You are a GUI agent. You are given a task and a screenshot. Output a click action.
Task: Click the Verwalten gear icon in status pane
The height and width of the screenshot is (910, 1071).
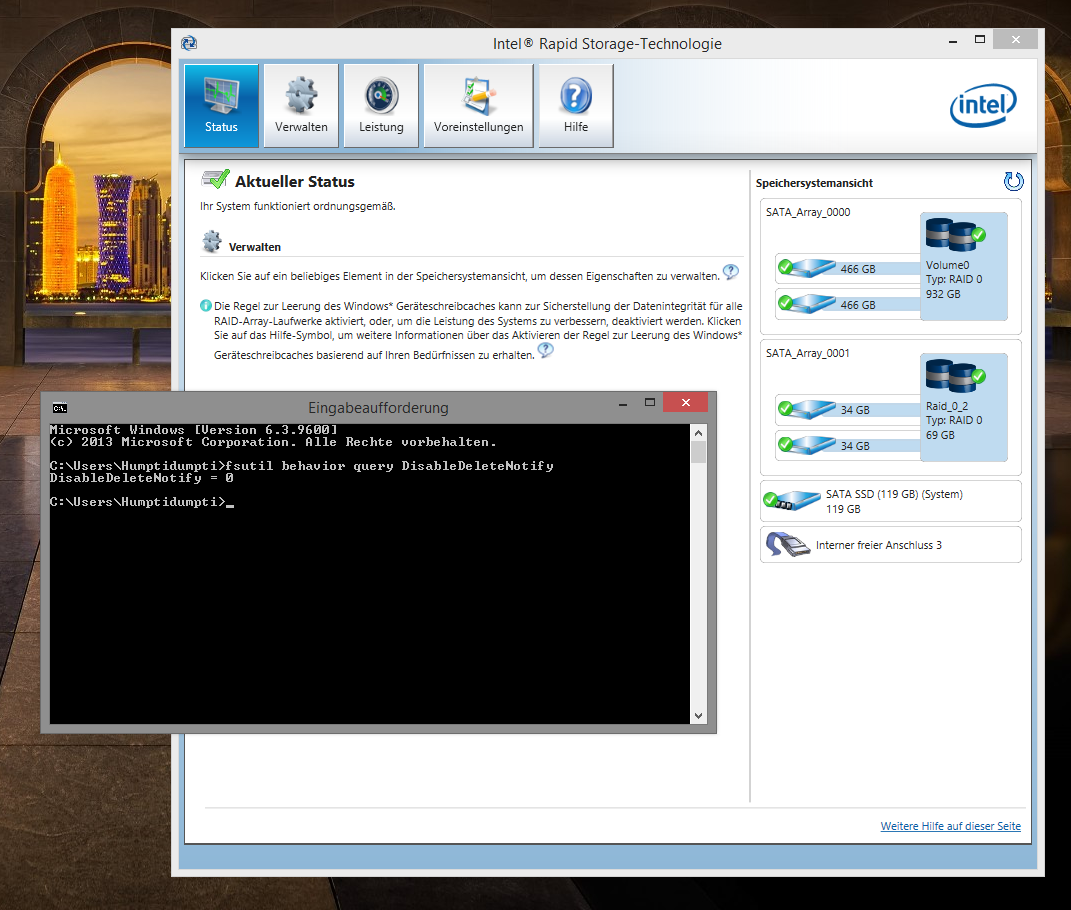tap(212, 241)
